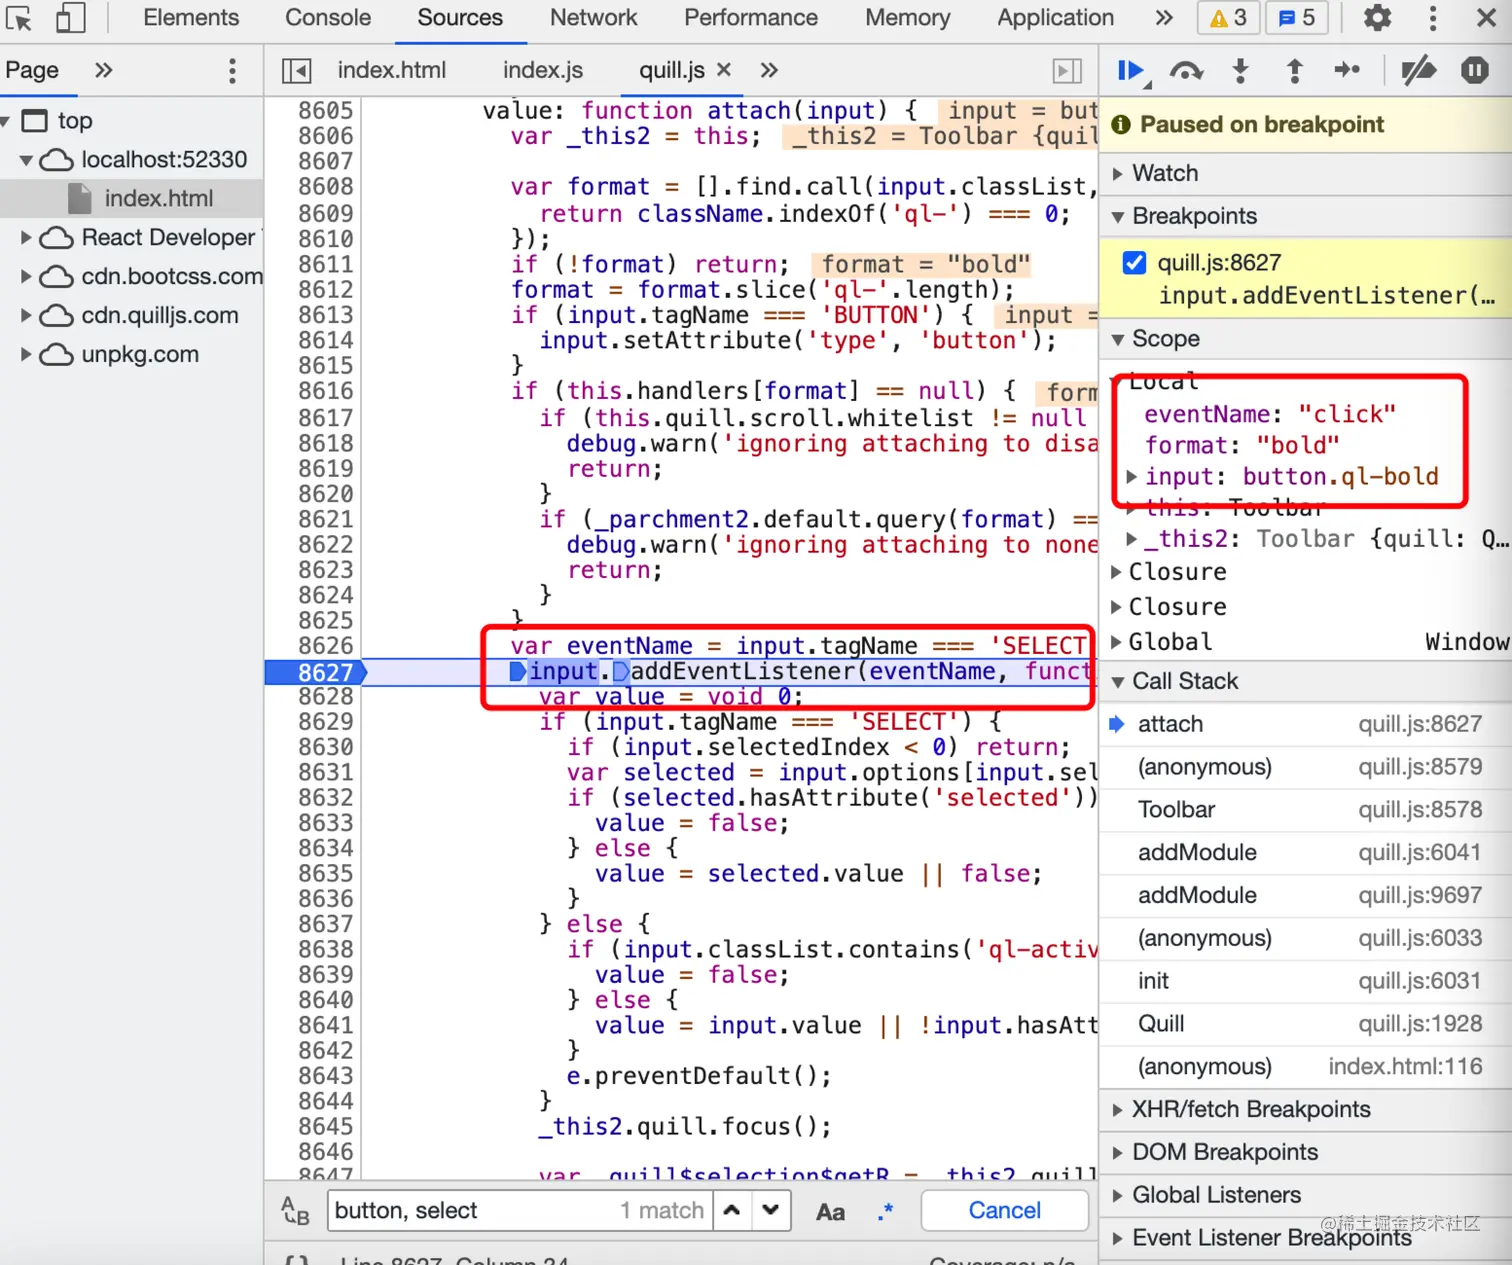Step over next function call

pos(1186,71)
